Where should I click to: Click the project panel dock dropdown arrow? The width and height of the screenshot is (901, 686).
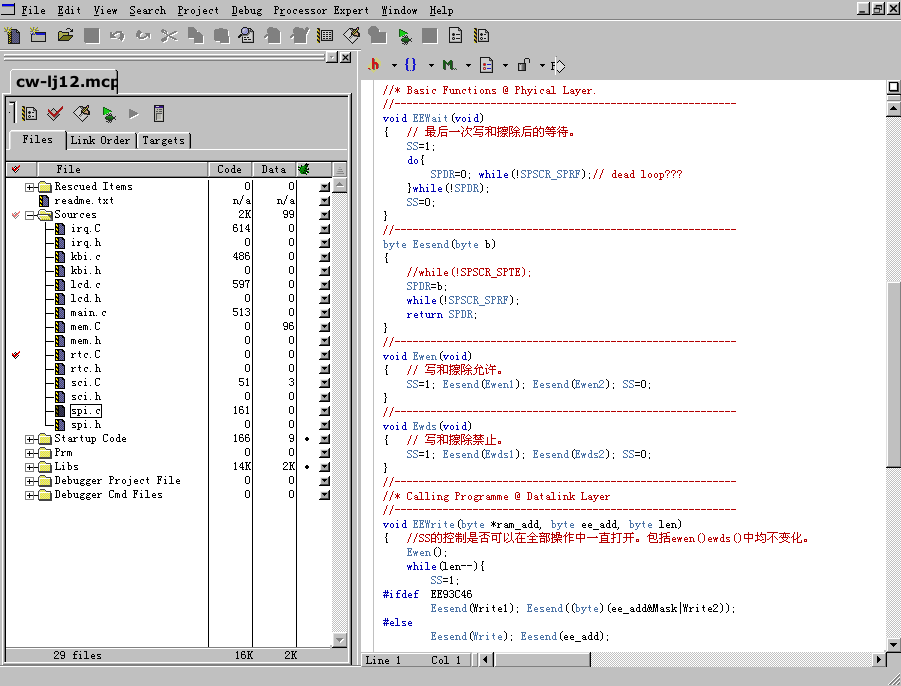click(x=332, y=57)
